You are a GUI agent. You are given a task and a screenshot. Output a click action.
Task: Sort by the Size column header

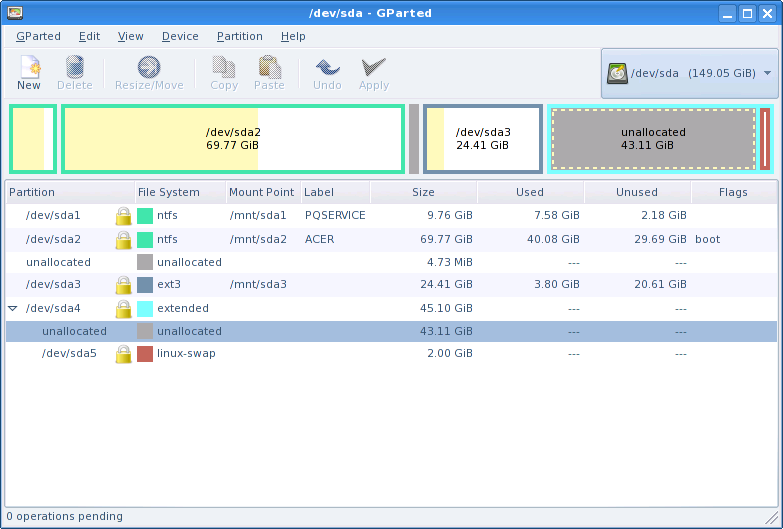pos(423,192)
